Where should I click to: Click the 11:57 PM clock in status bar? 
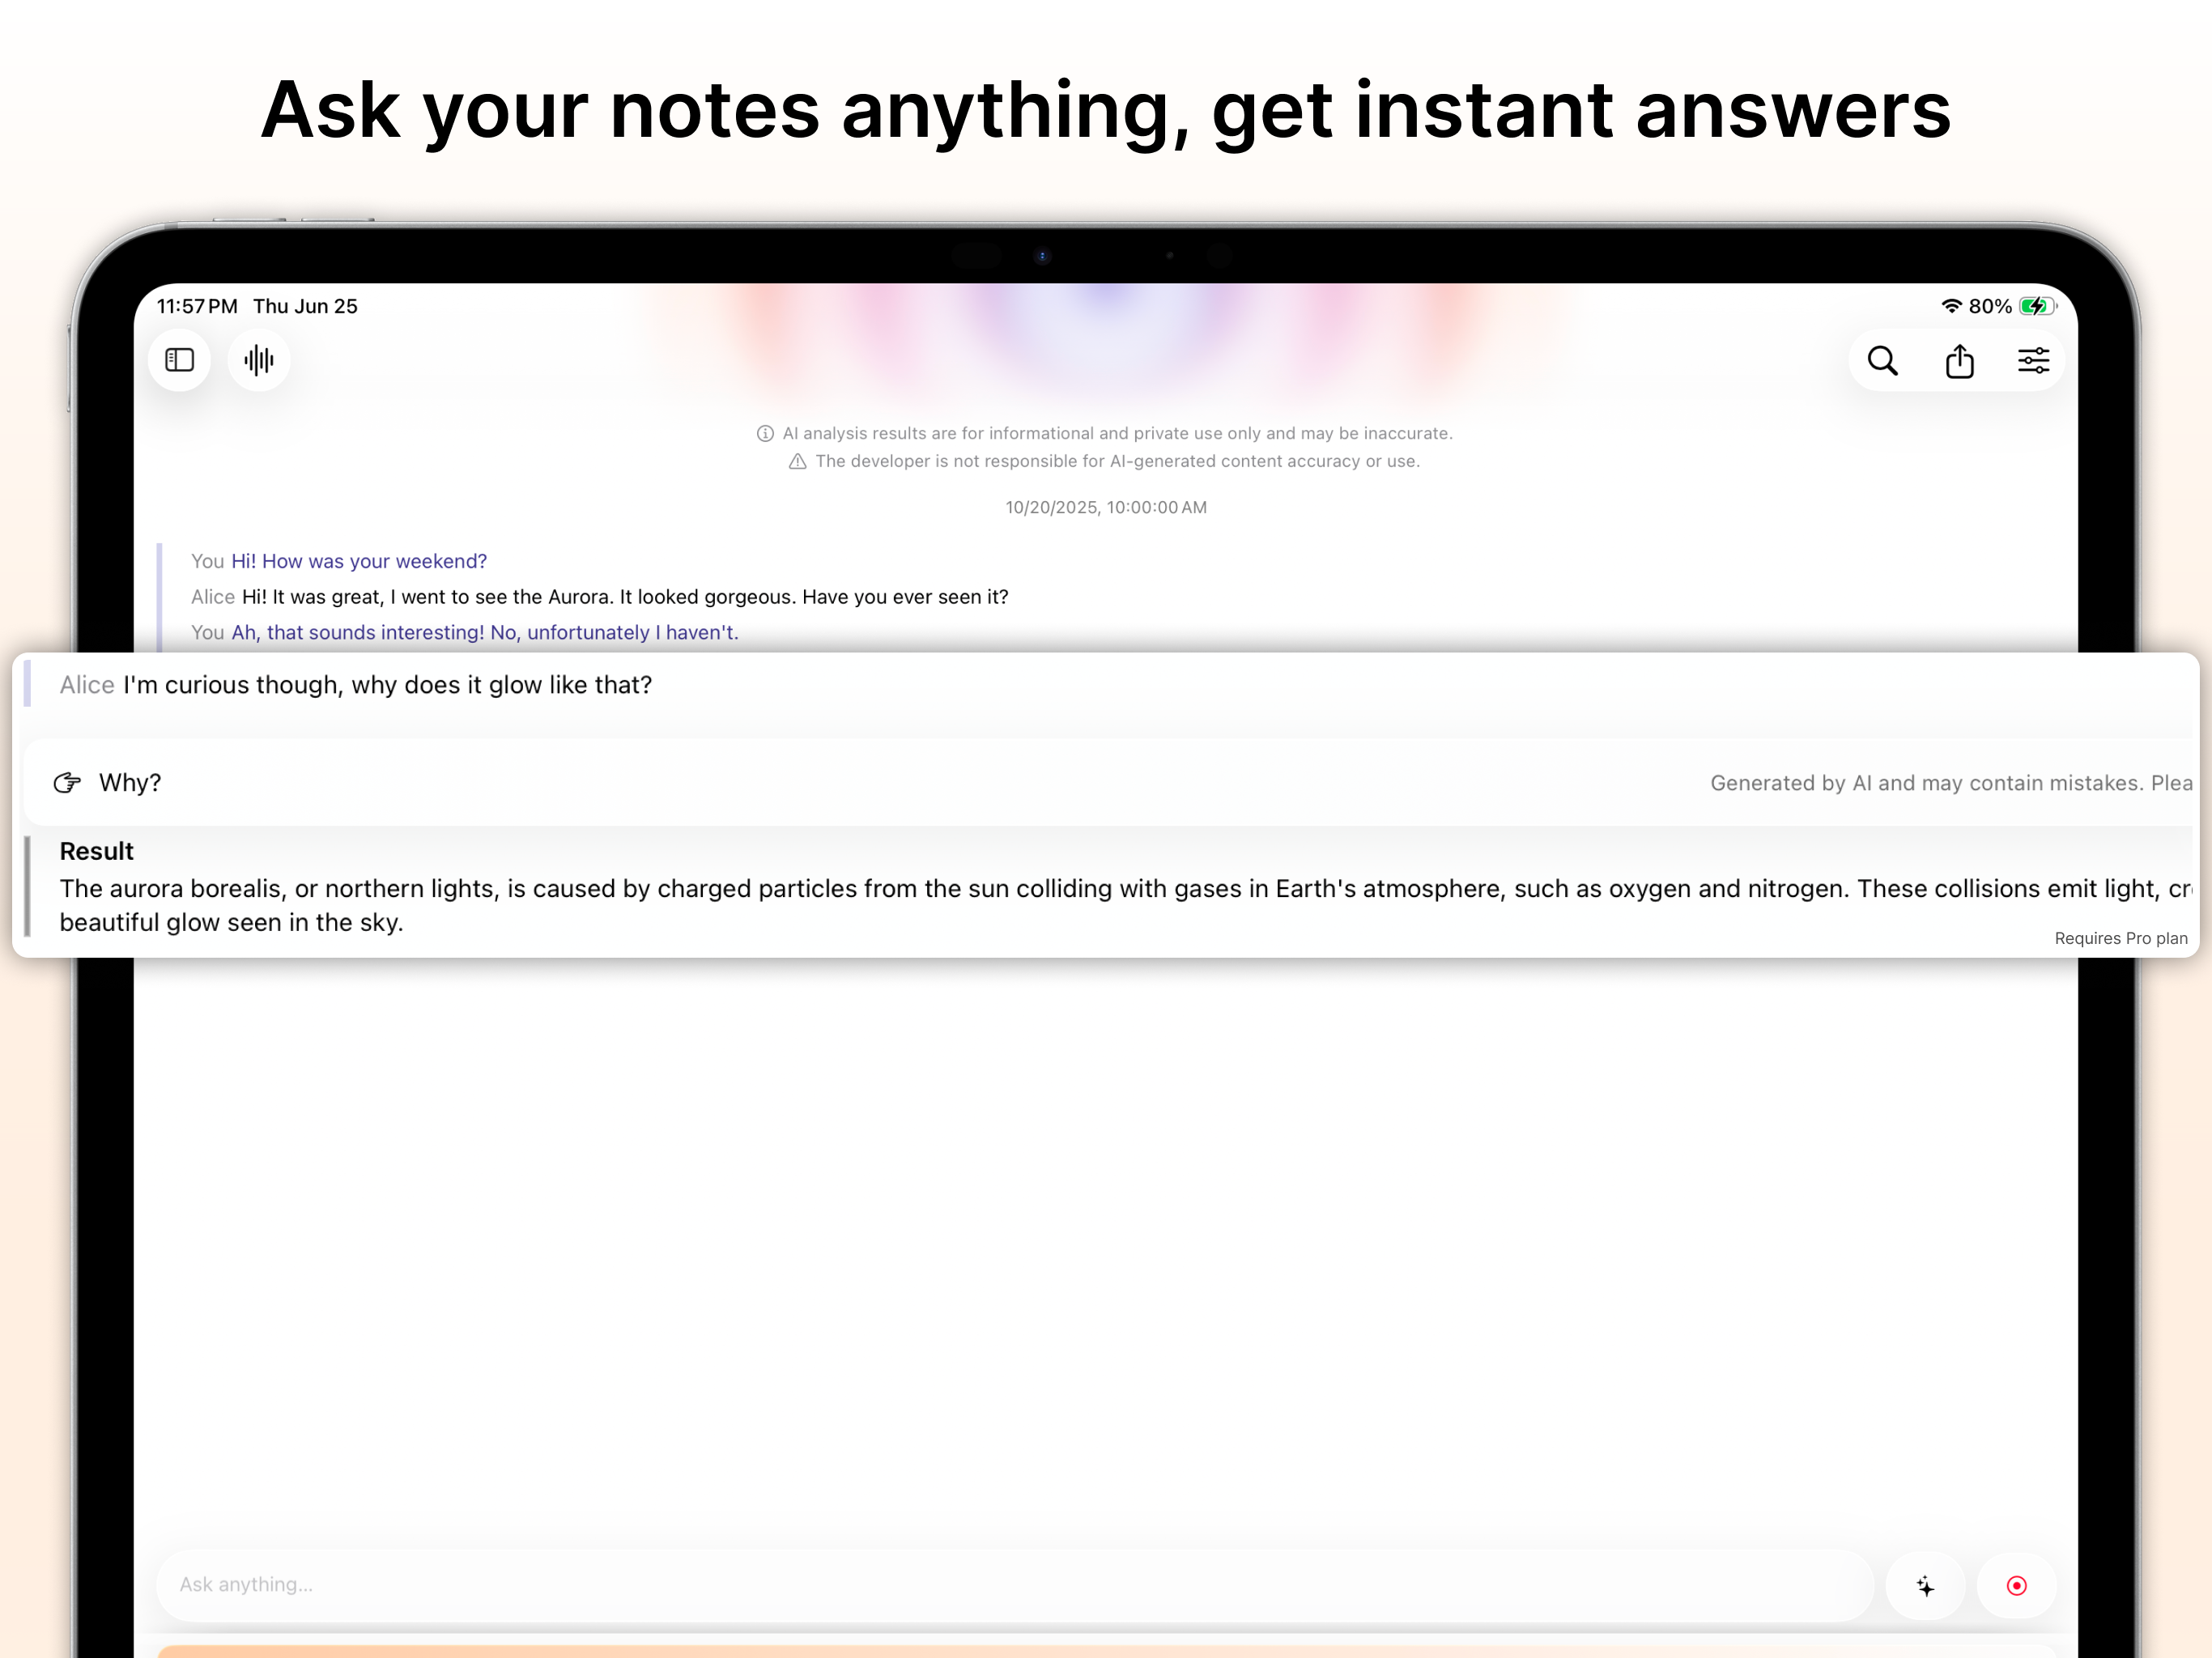tap(197, 306)
